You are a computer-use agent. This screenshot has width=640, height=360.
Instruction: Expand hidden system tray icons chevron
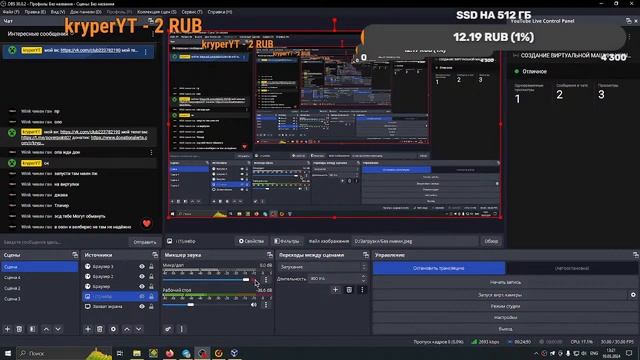536,353
